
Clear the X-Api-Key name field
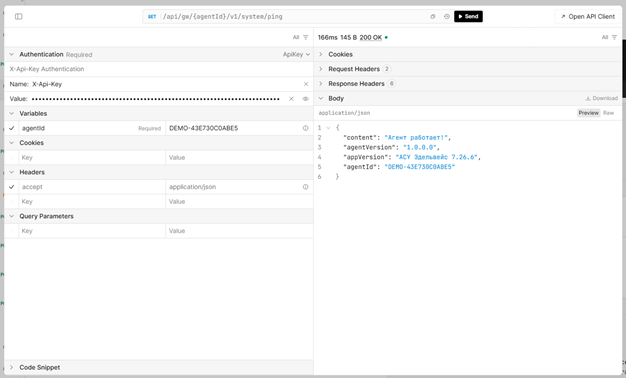[306, 84]
